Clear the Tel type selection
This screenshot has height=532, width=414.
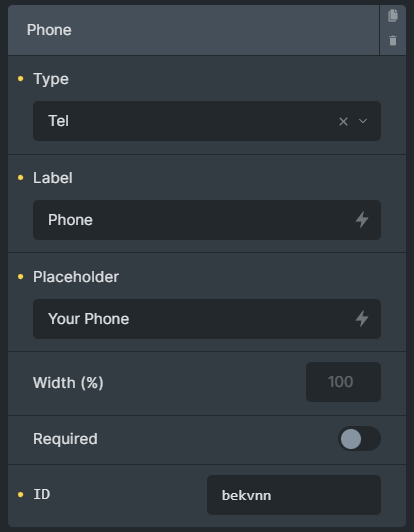(x=343, y=121)
